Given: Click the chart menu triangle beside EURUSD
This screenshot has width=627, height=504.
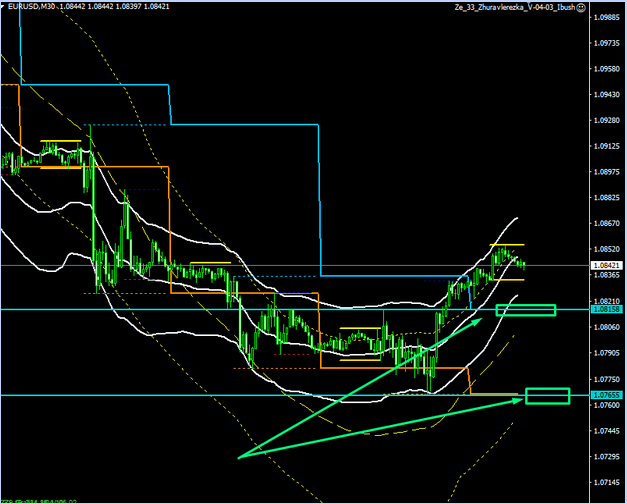Looking at the screenshot, I should pos(5,7).
